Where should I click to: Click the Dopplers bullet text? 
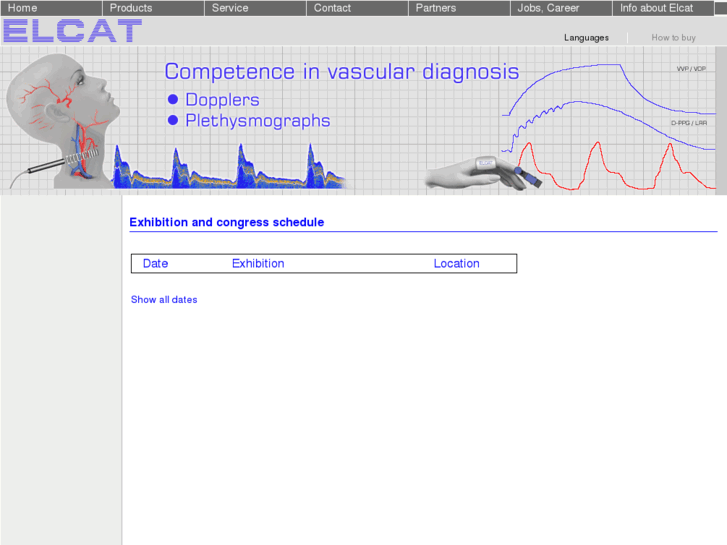[222, 100]
